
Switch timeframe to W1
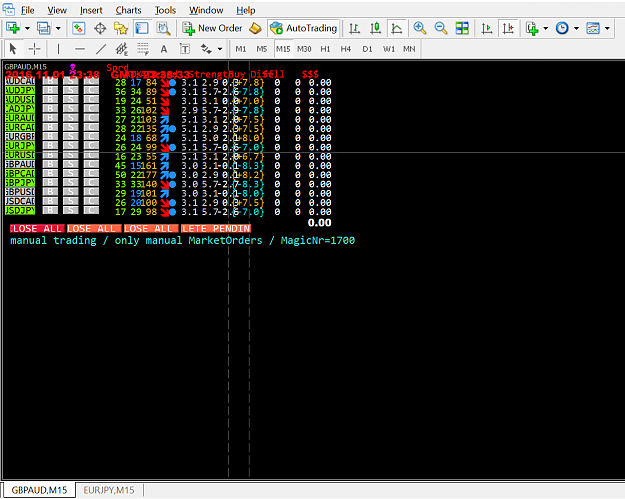389,49
